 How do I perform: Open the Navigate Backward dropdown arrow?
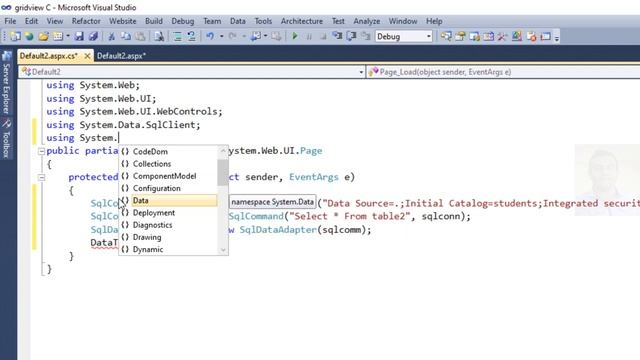tap(265, 36)
